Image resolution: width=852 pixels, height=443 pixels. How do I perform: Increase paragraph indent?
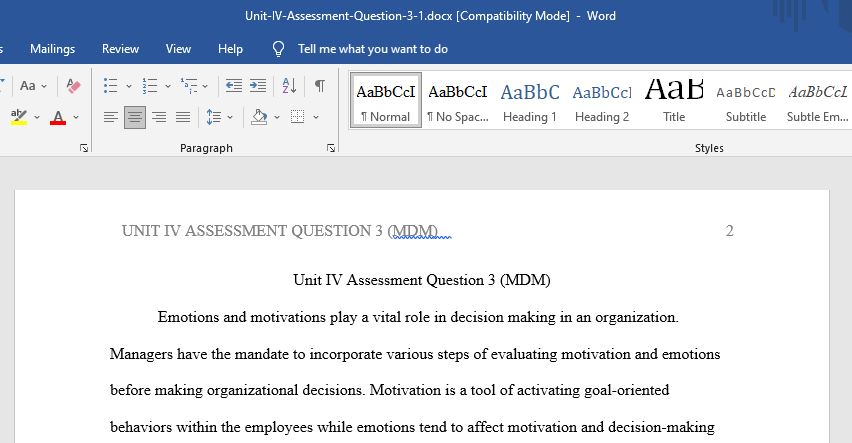(x=258, y=86)
